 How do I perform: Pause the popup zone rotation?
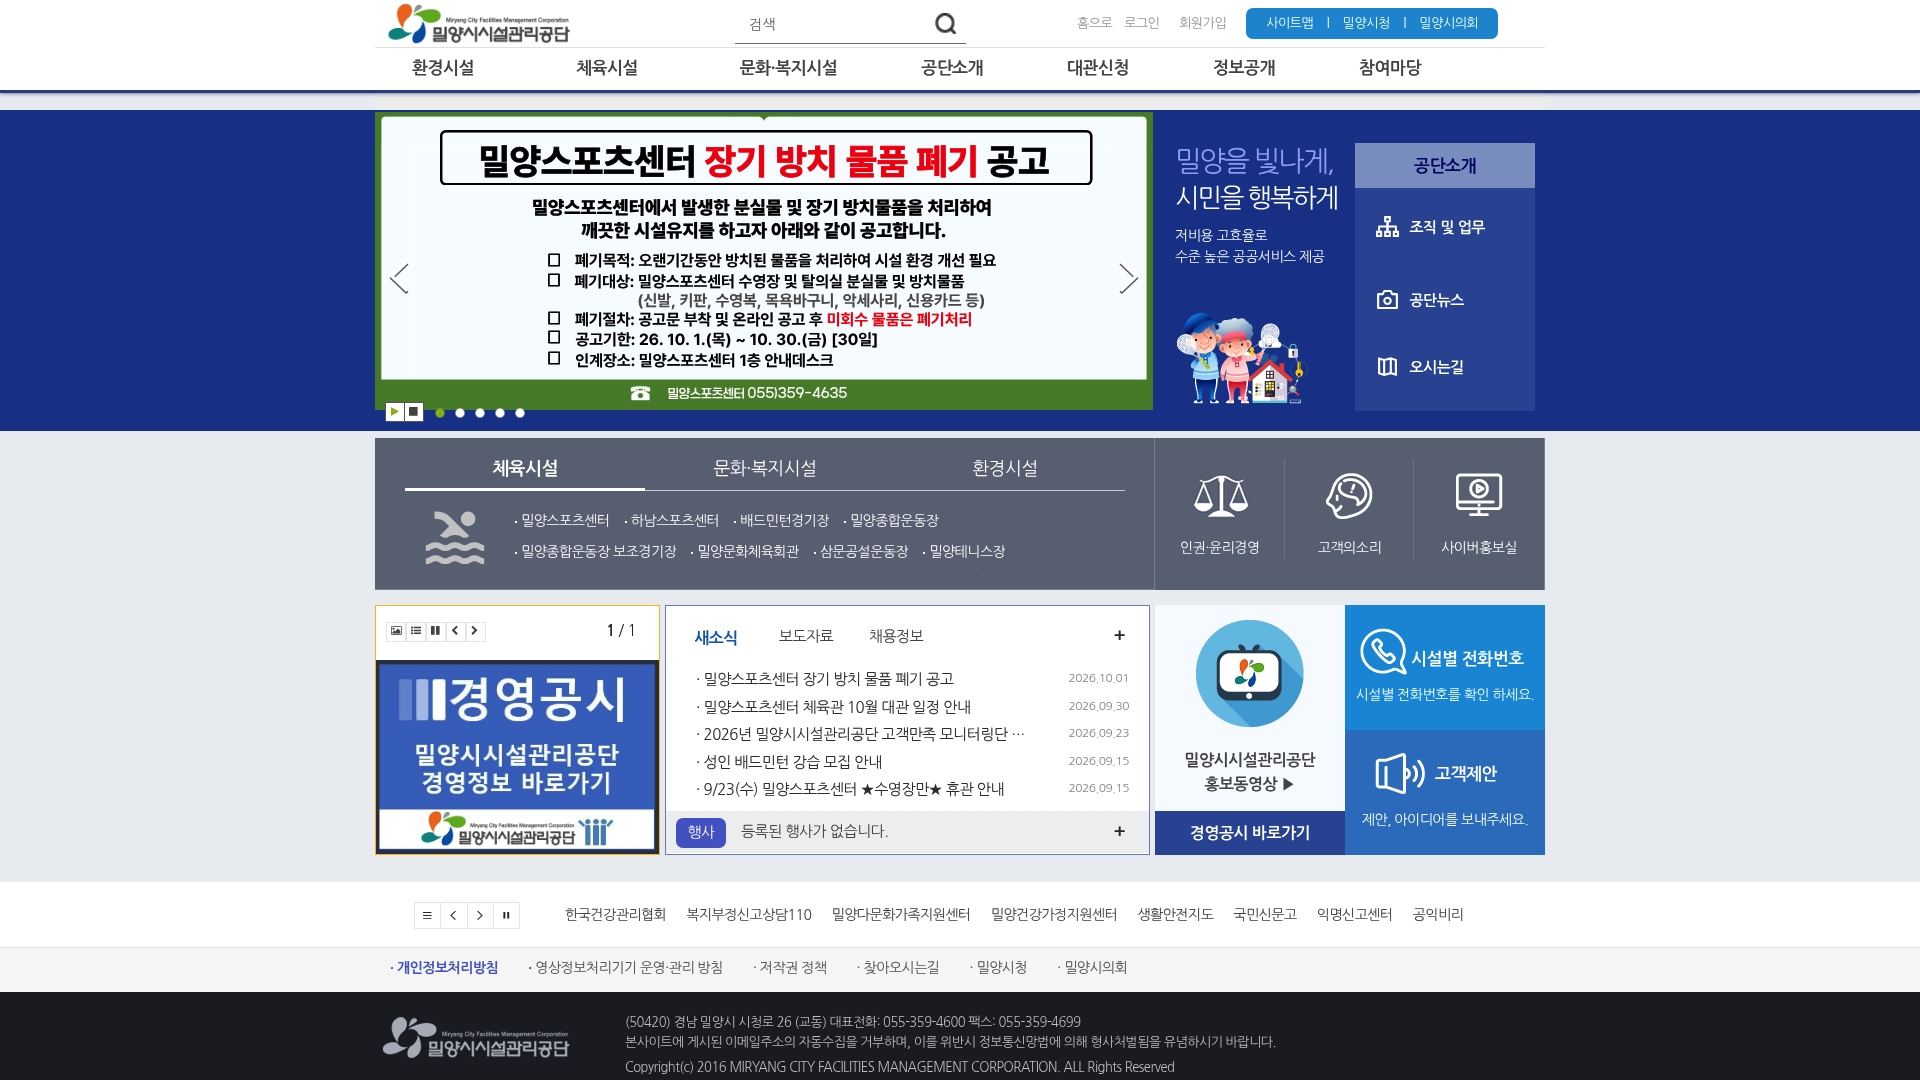point(435,631)
